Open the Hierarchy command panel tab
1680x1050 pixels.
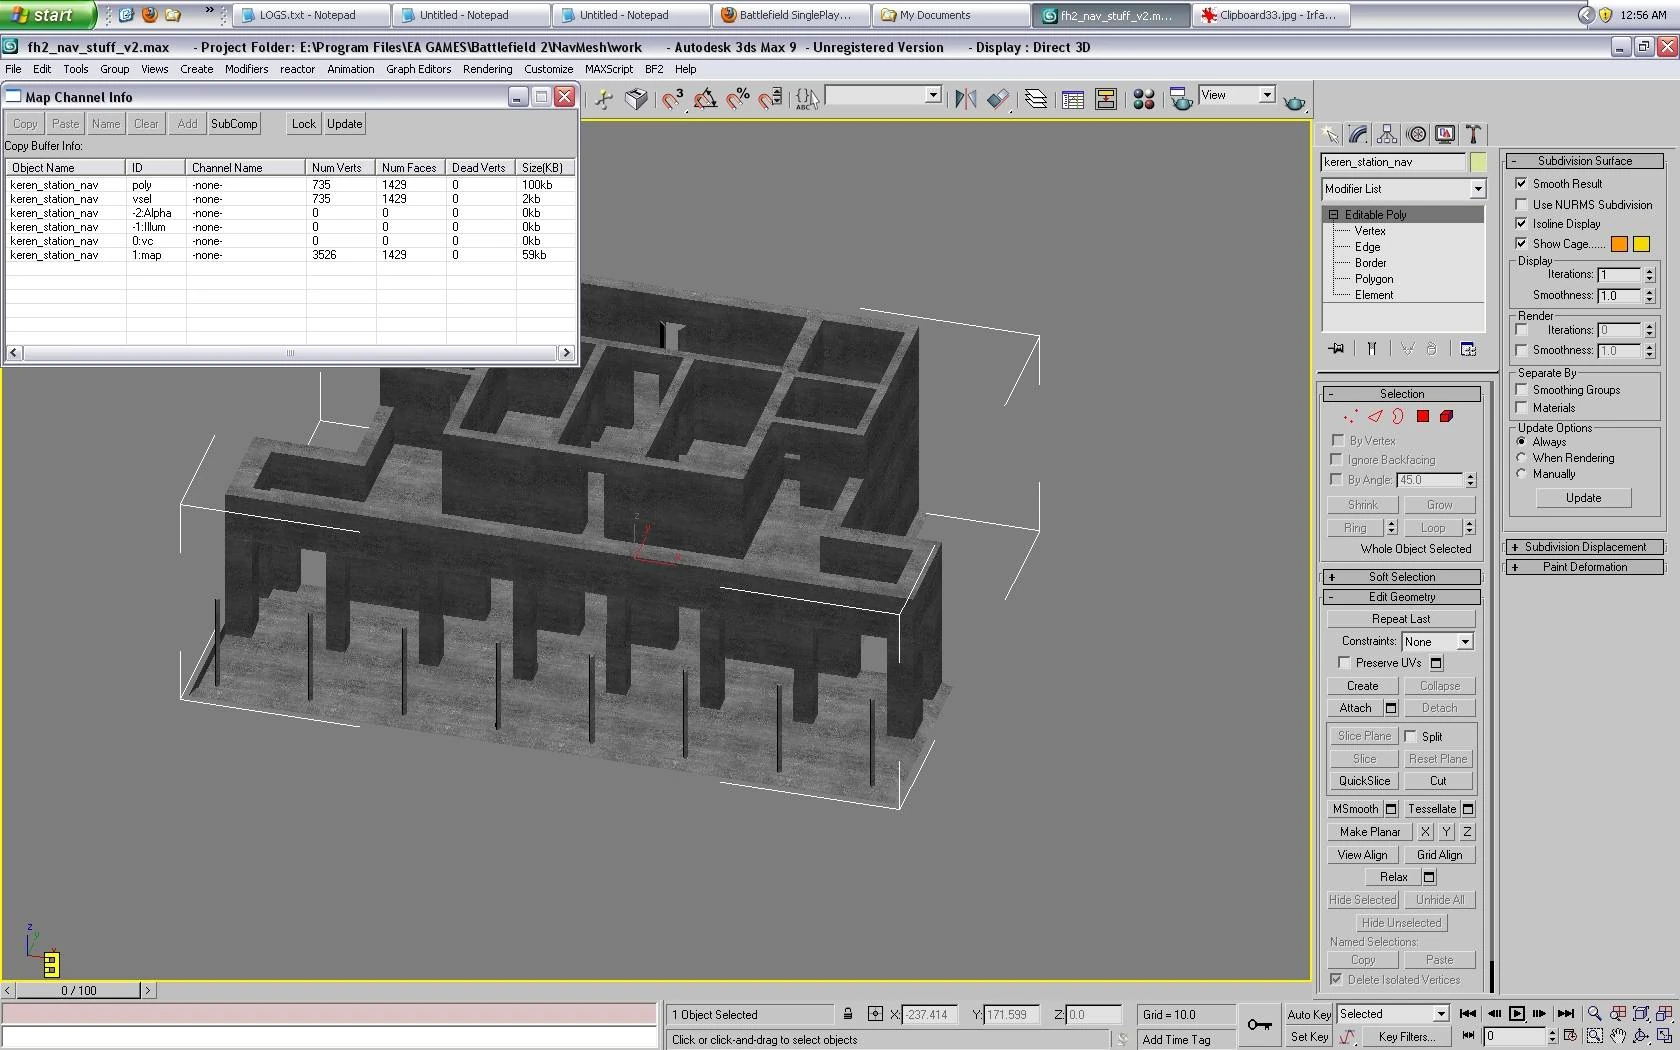pos(1387,134)
